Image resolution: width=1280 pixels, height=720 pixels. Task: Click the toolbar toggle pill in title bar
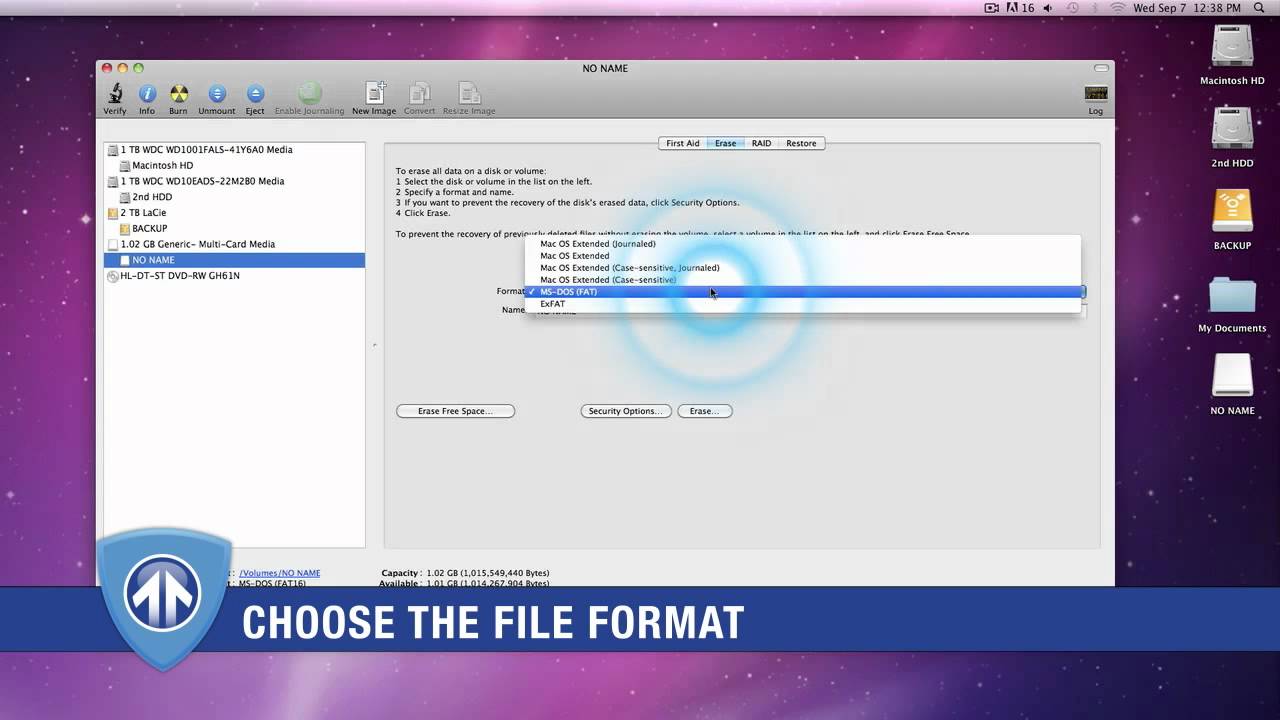pyautogui.click(x=1101, y=68)
